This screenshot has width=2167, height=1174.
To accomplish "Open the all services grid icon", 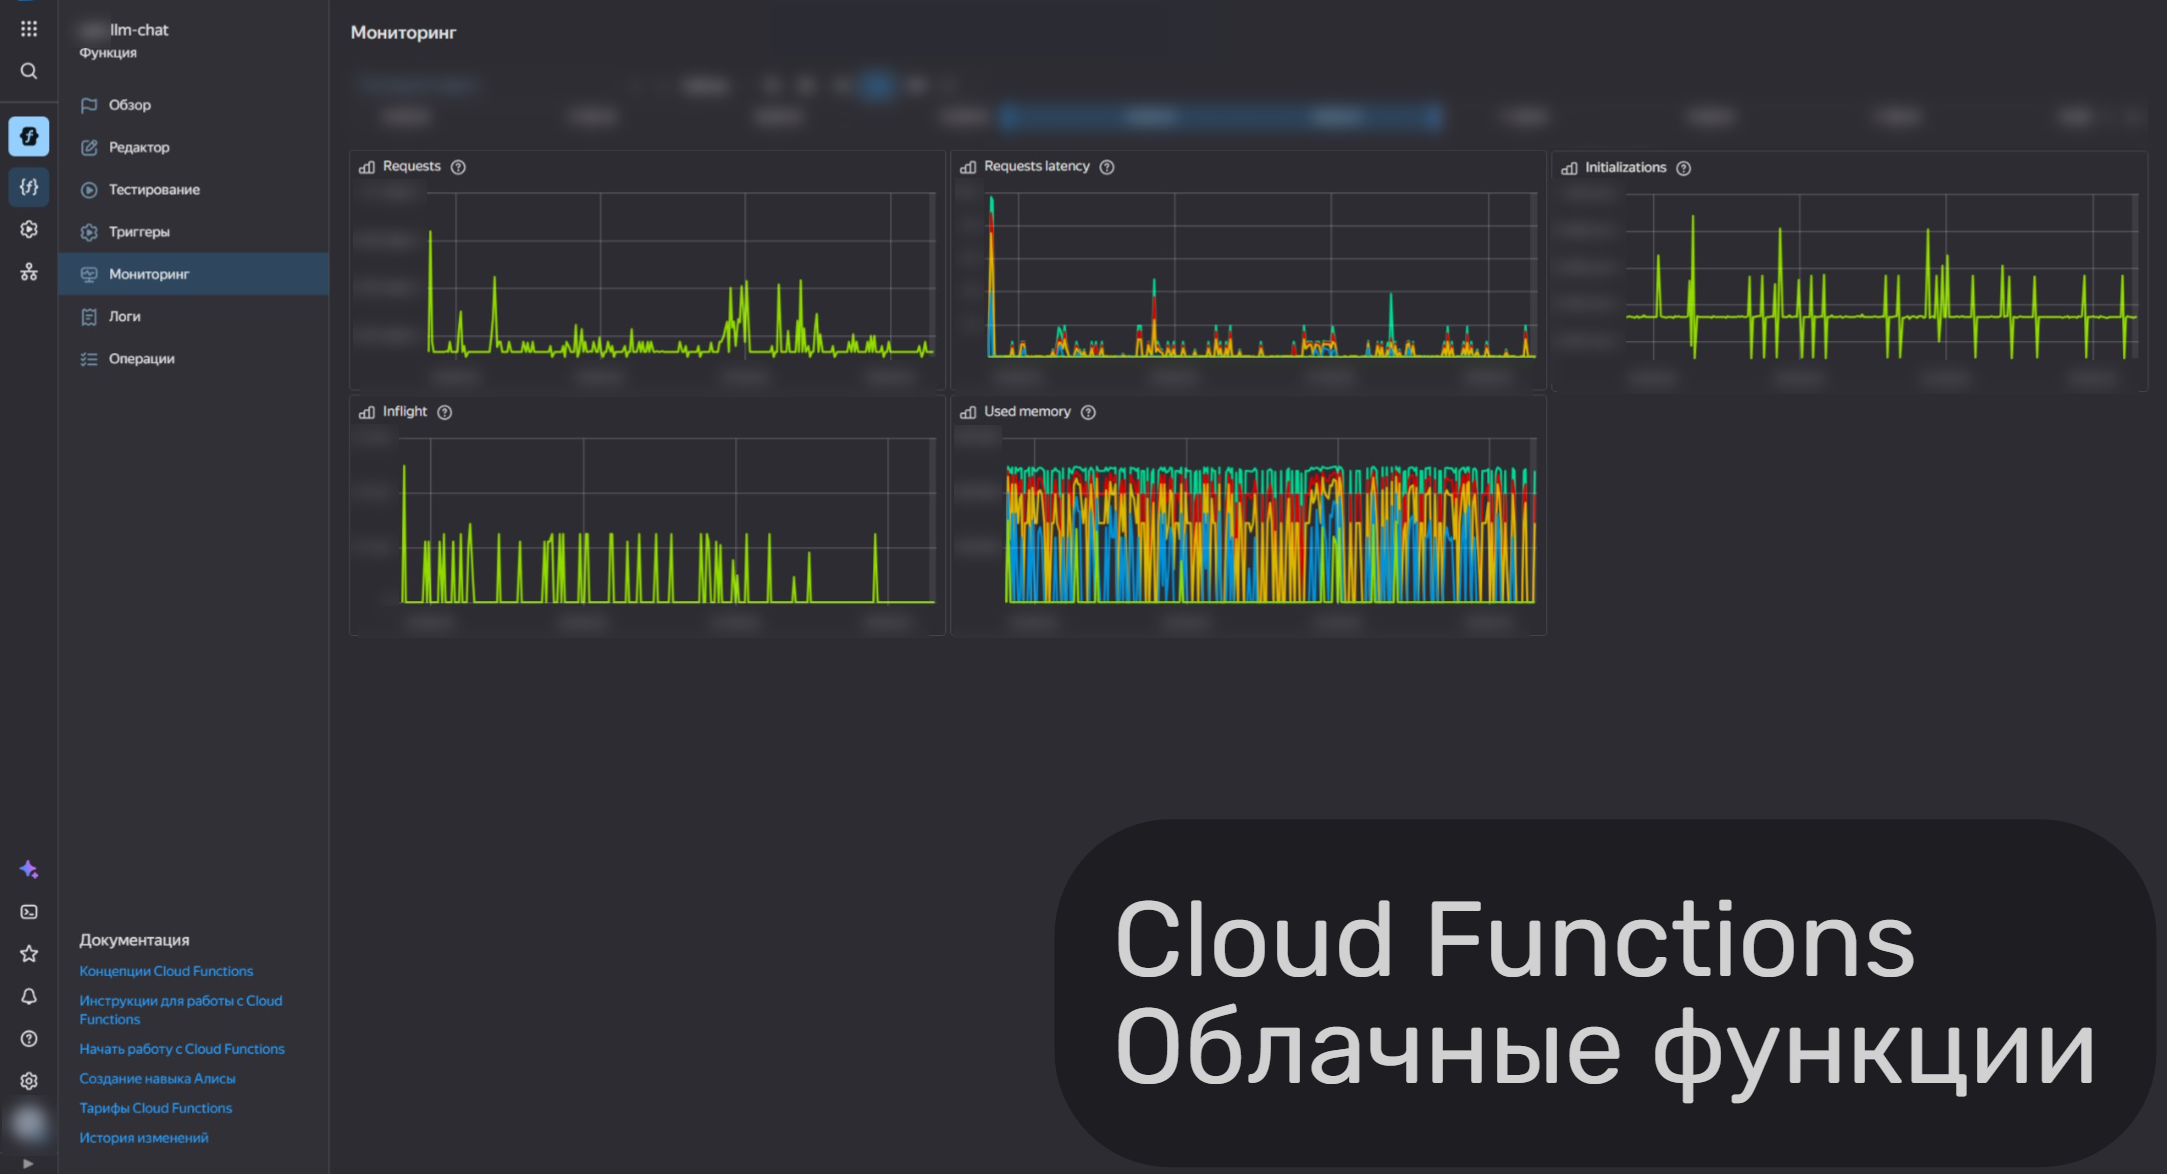I will point(29,29).
